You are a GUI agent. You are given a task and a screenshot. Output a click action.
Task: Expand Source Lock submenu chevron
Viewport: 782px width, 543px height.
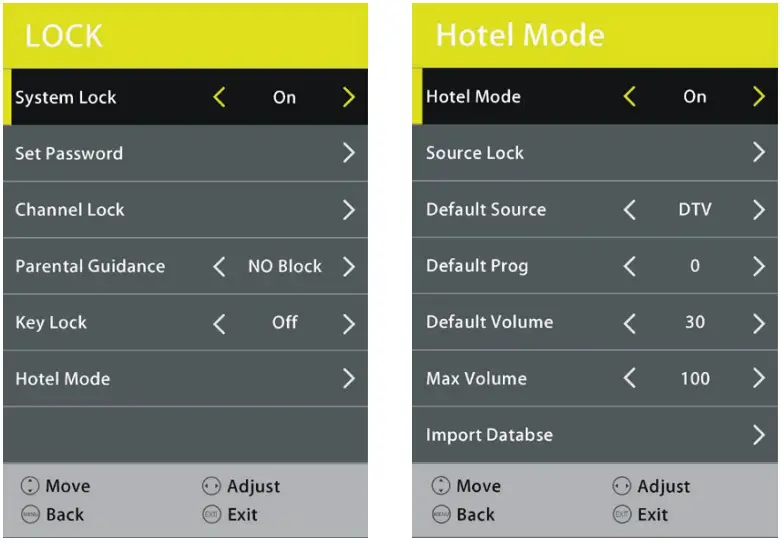(758, 153)
